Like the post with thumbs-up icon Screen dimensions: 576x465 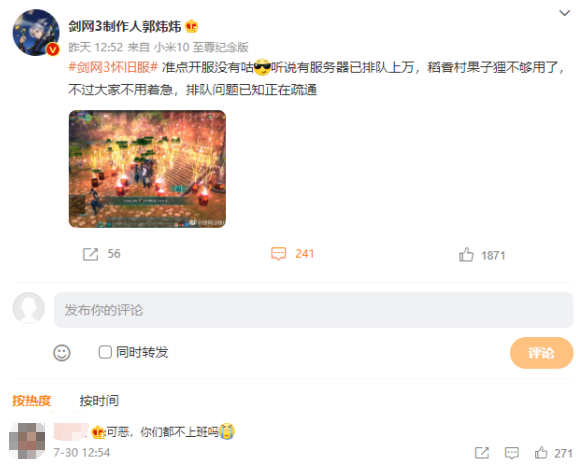coord(466,255)
